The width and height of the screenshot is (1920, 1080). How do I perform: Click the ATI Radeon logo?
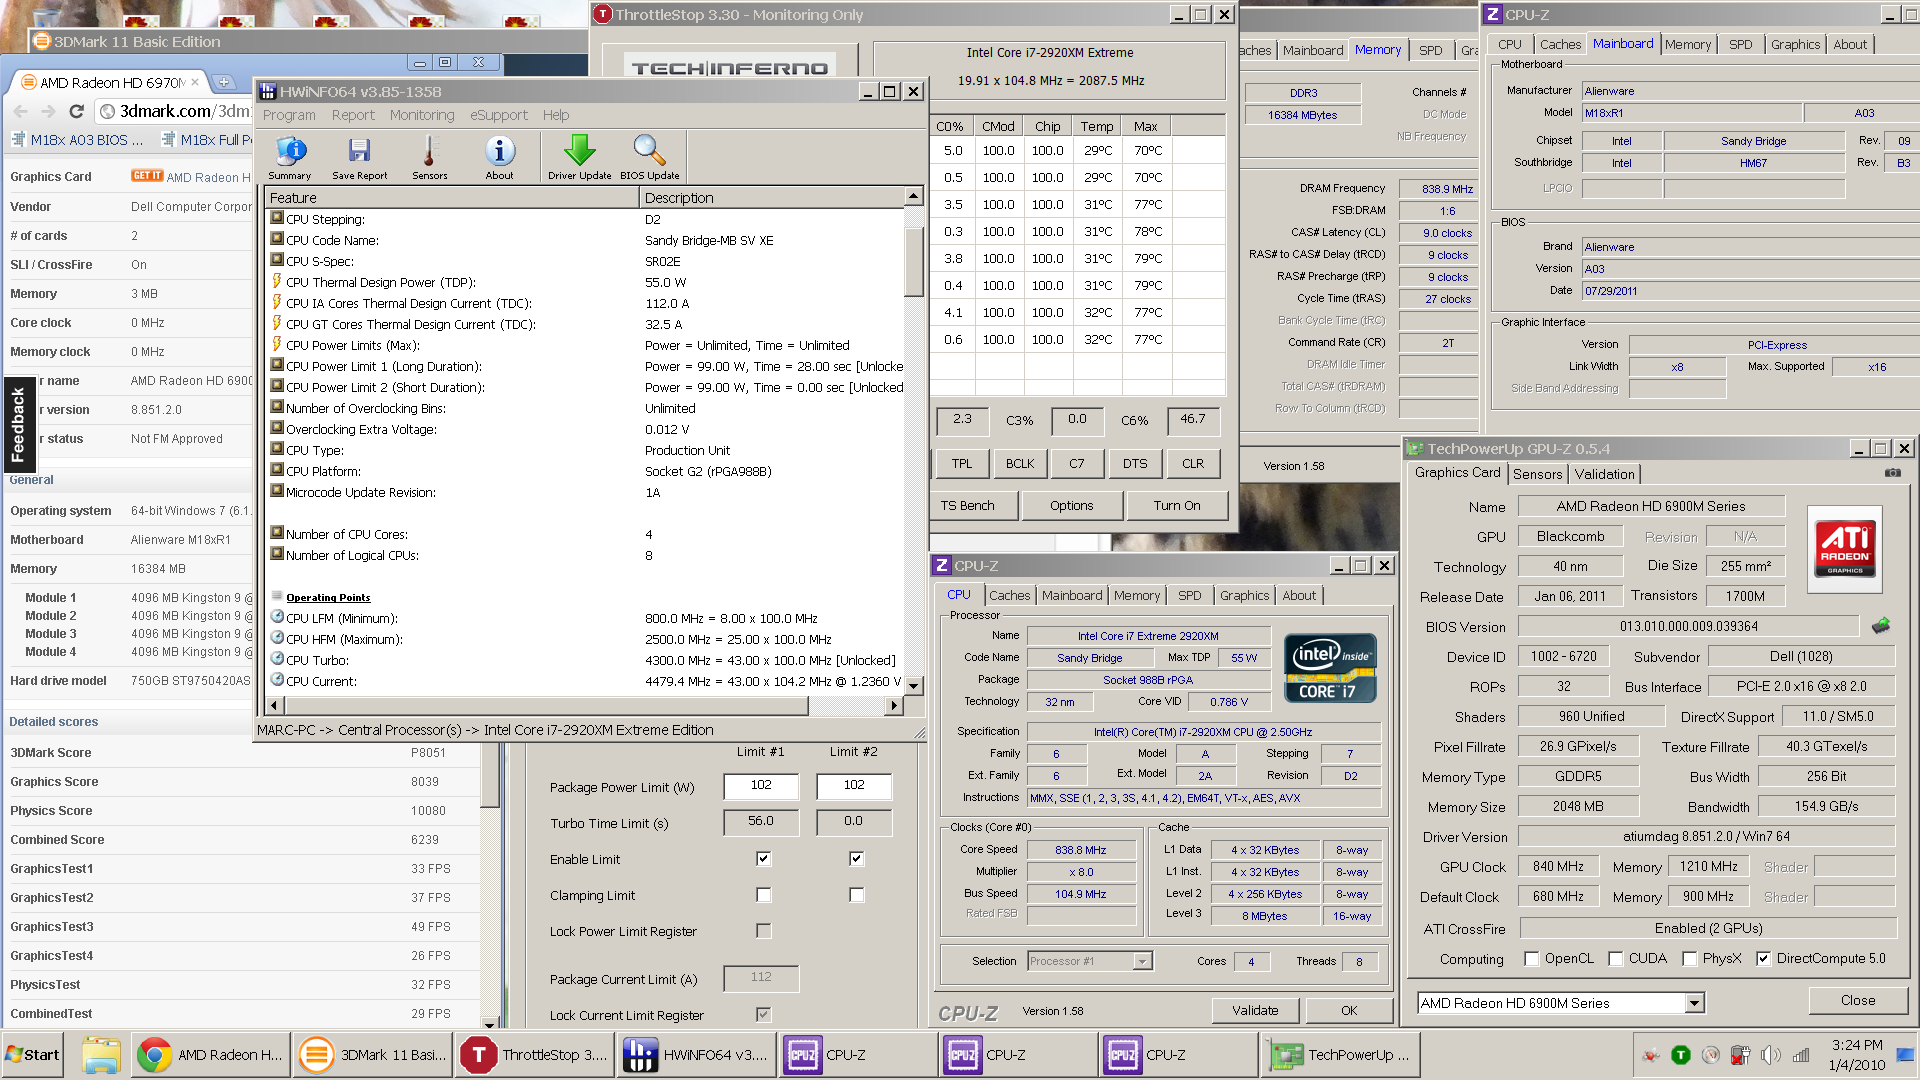coord(1844,549)
